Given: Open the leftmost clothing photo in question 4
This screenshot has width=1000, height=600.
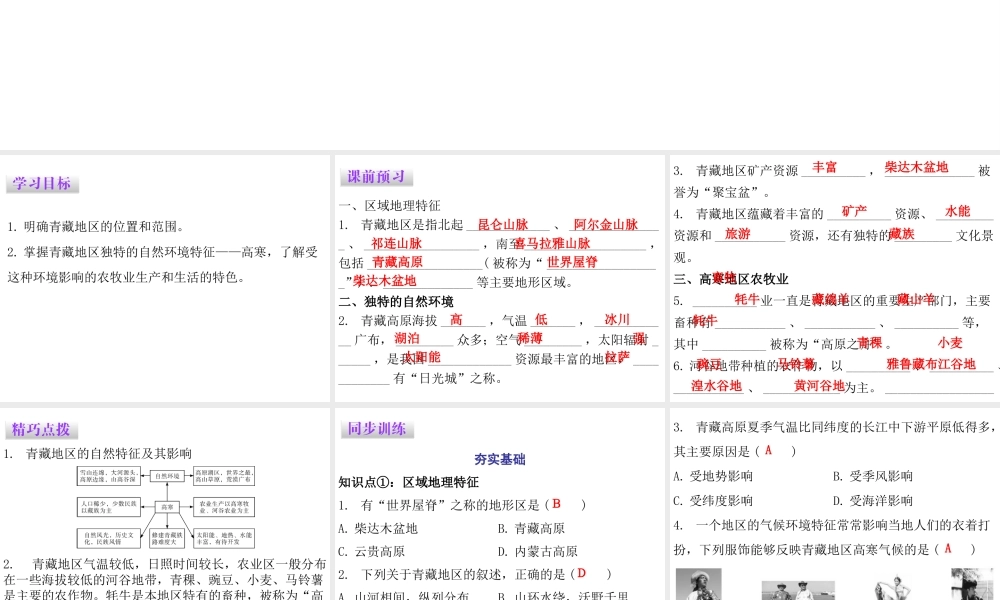Looking at the screenshot, I should point(699,584).
